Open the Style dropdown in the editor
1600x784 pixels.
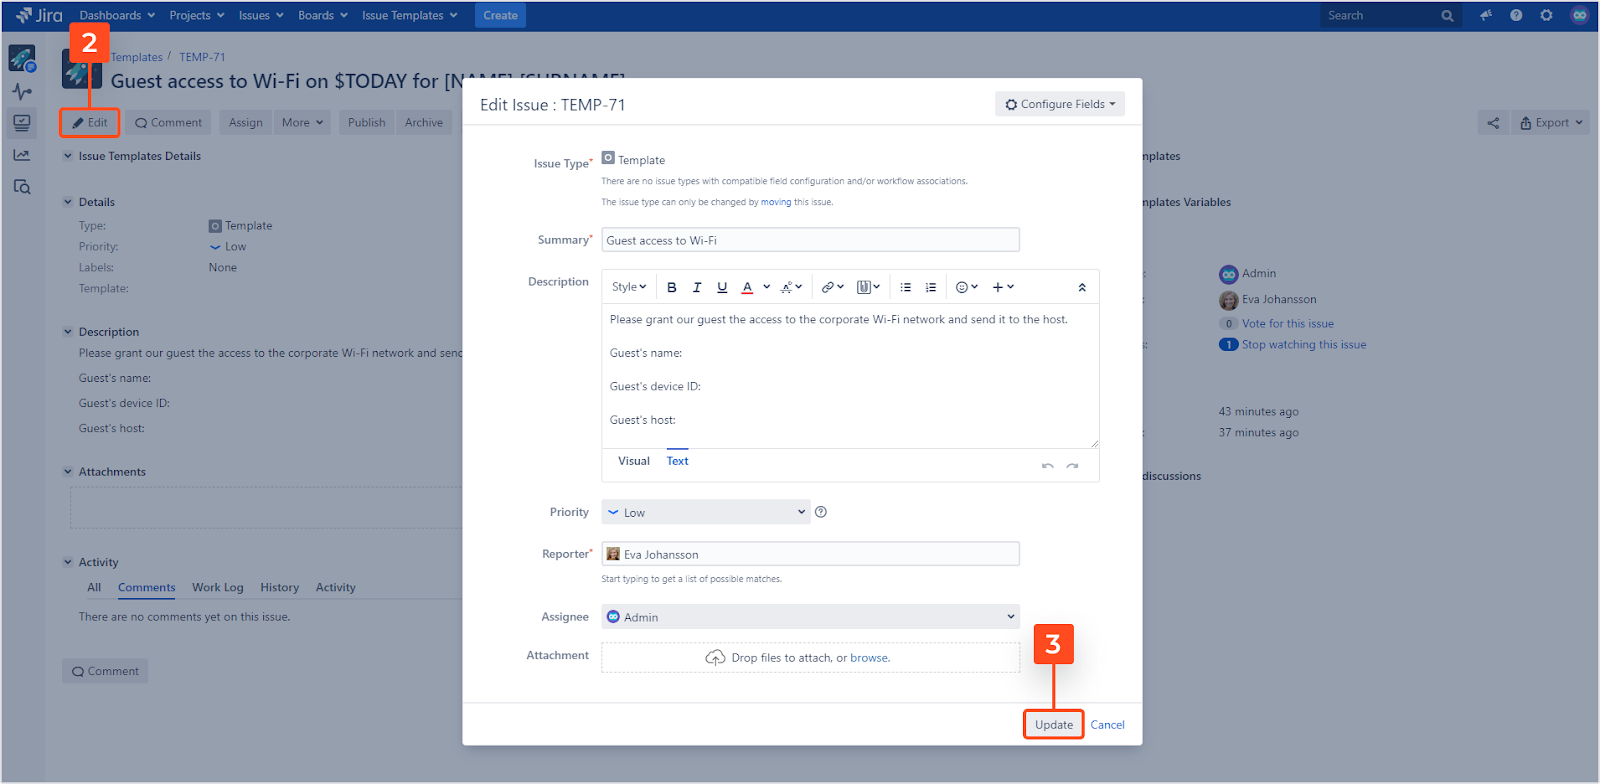(629, 287)
